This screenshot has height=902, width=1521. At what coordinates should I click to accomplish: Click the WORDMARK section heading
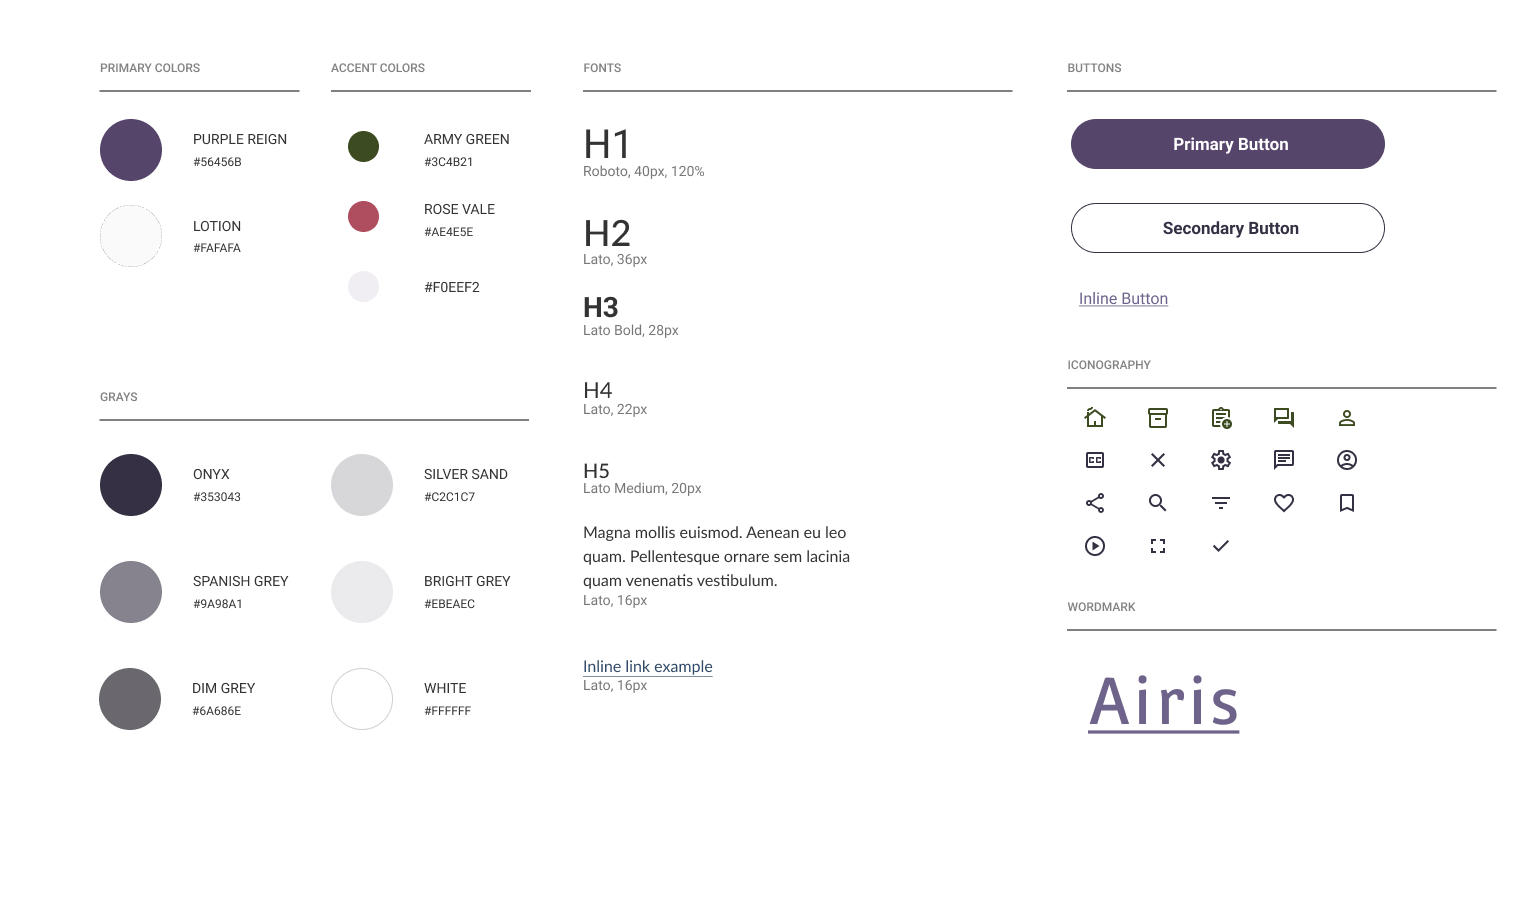pyautogui.click(x=1101, y=607)
